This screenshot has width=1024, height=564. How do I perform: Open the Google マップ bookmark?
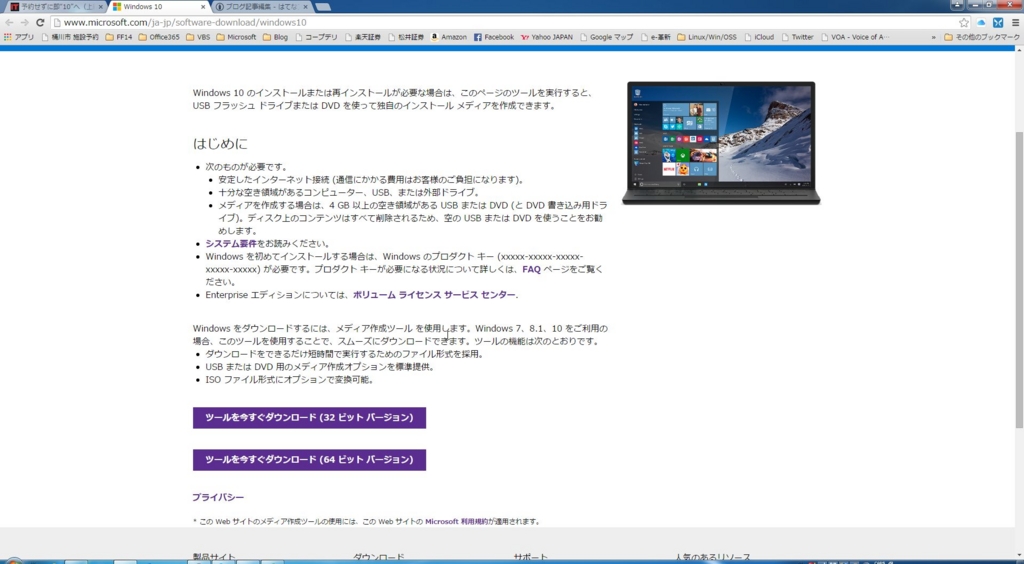pyautogui.click(x=606, y=37)
